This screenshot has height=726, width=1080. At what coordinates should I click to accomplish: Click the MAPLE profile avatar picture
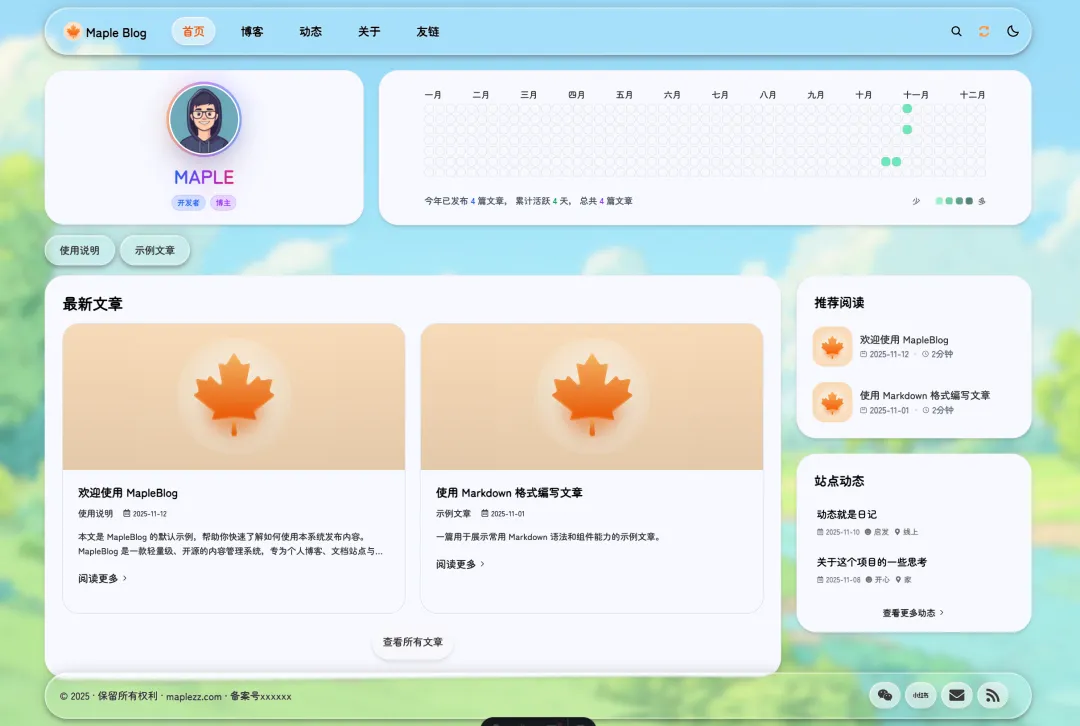click(x=204, y=118)
